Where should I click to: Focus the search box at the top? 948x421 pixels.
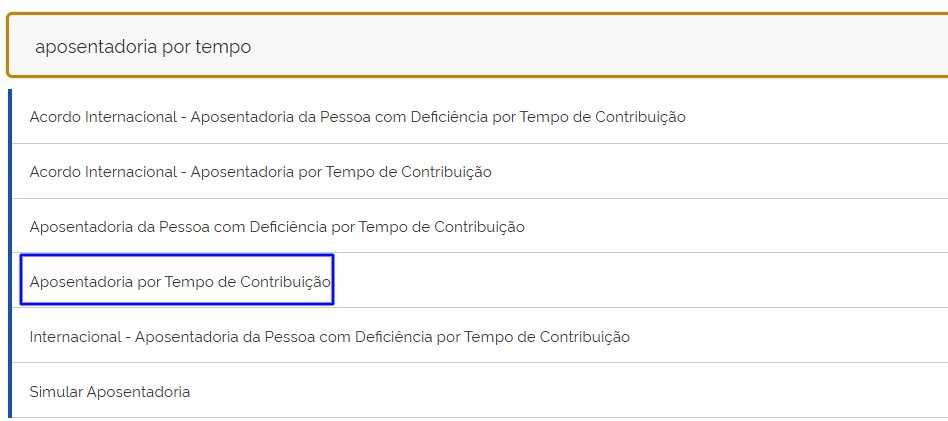point(480,47)
